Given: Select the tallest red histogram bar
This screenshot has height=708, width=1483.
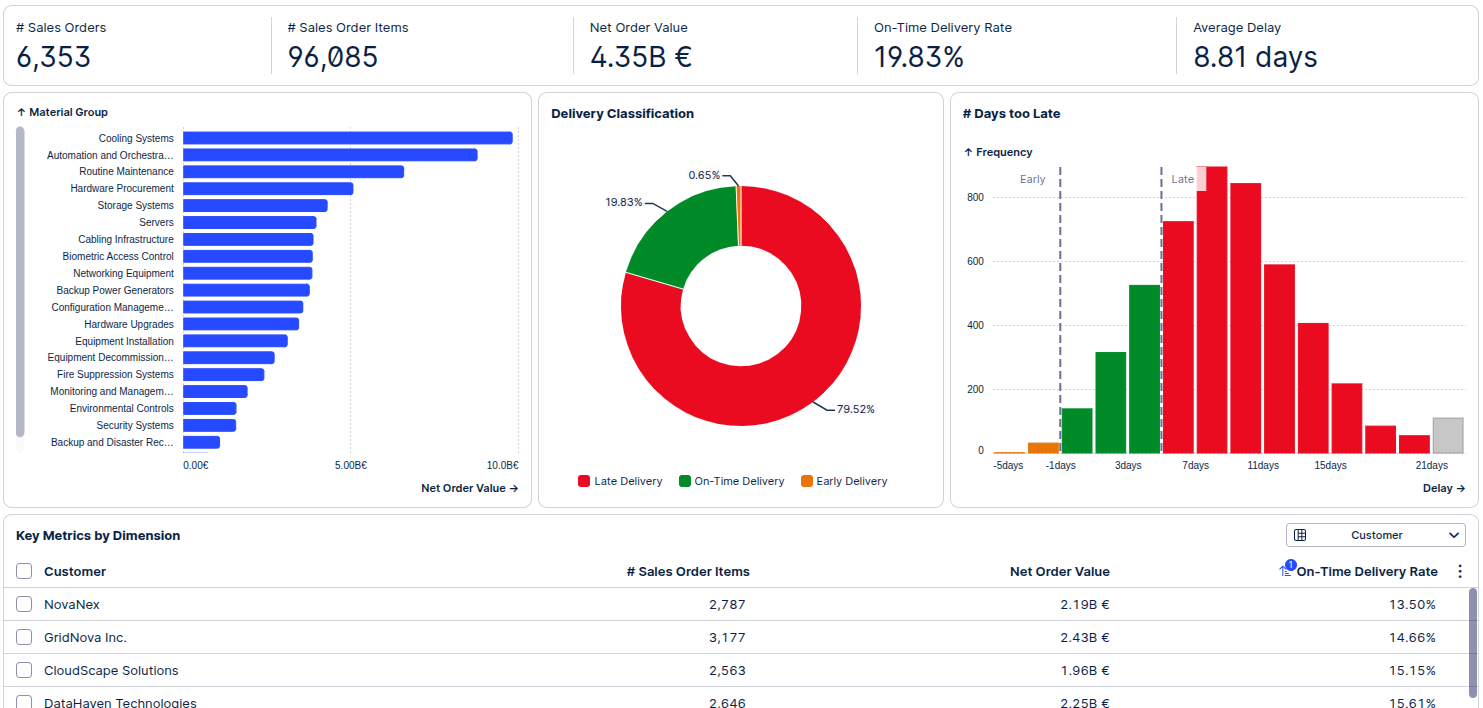Looking at the screenshot, I should pyautogui.click(x=1211, y=310).
